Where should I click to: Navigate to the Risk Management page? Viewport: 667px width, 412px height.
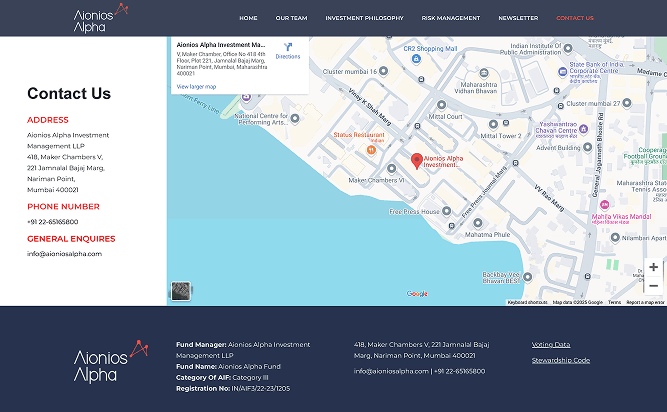pos(450,18)
